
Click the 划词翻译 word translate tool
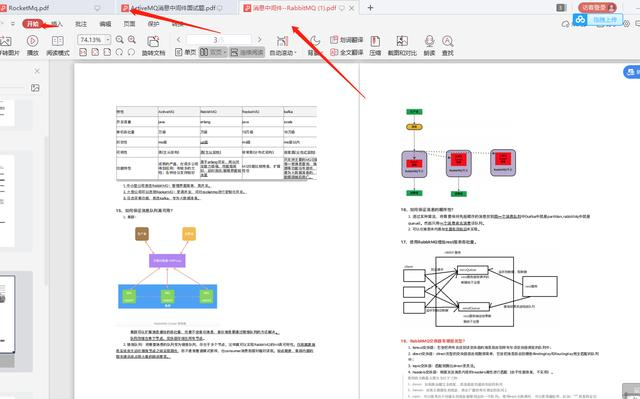(347, 40)
